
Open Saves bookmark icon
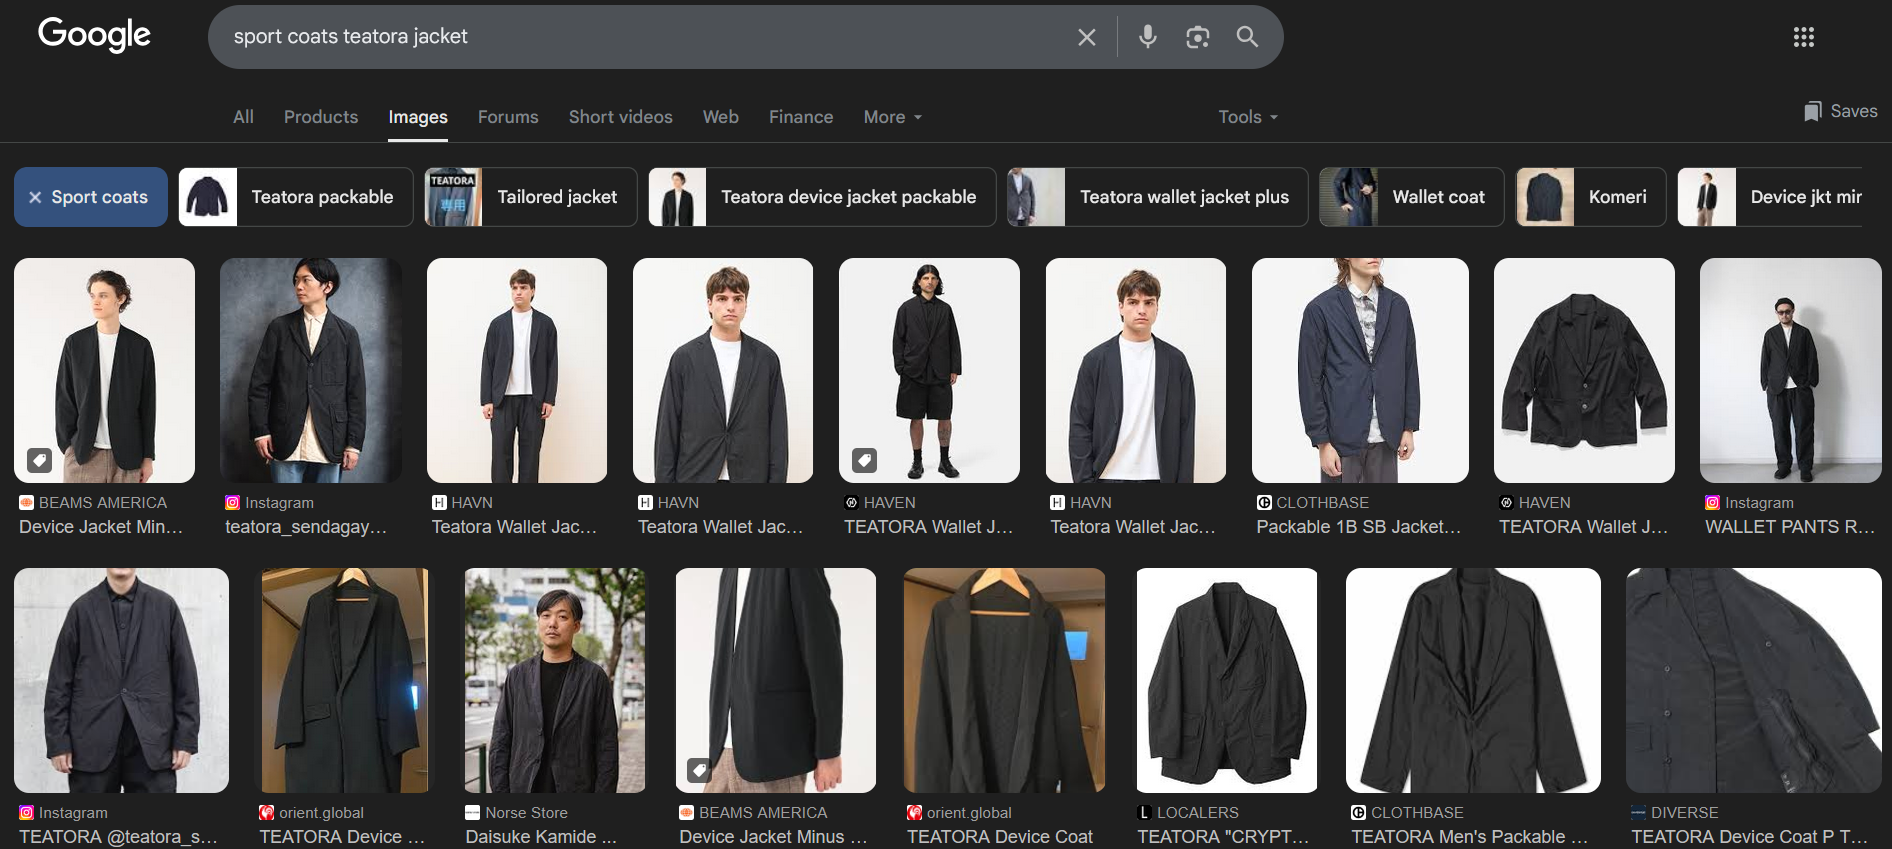pos(1812,111)
